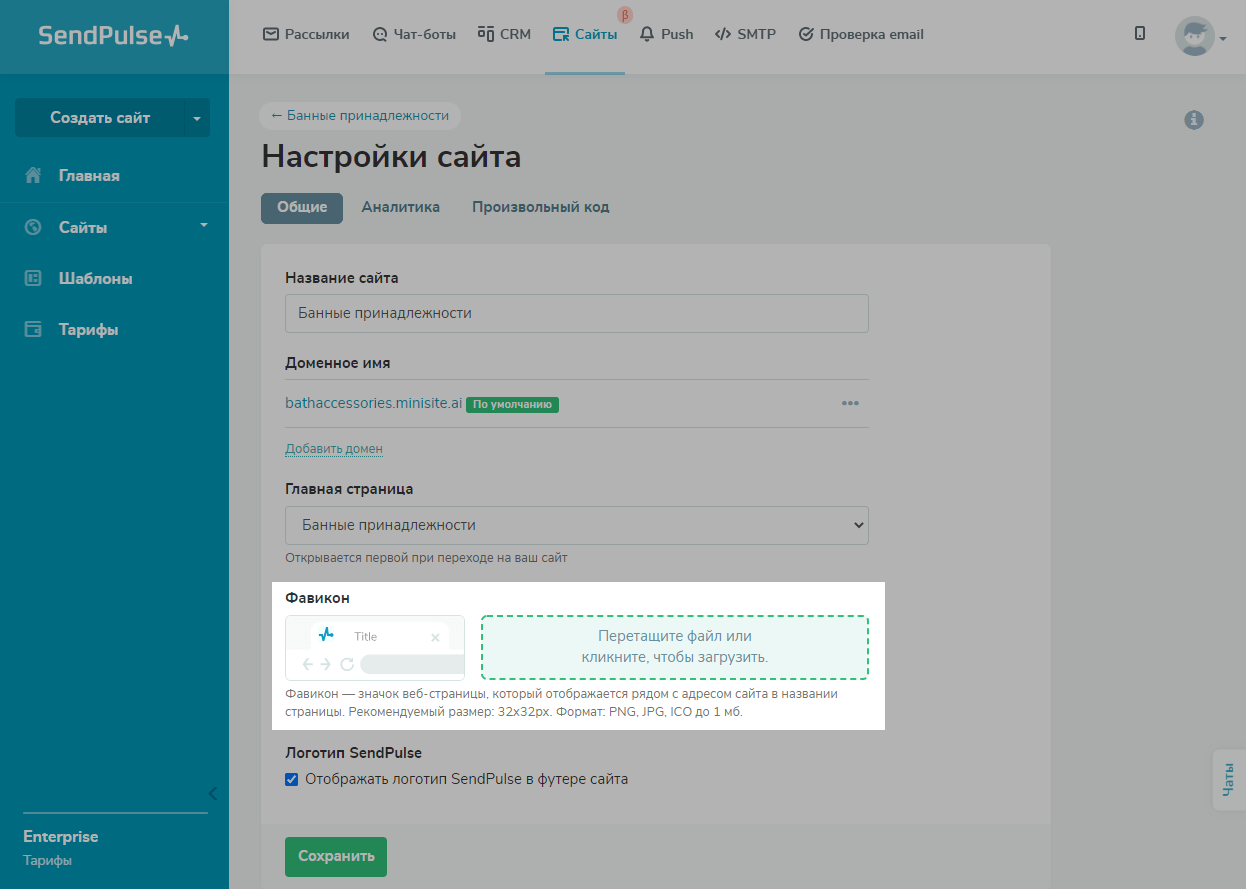Open the SMTP section
The width and height of the screenshot is (1246, 889).
pos(745,34)
